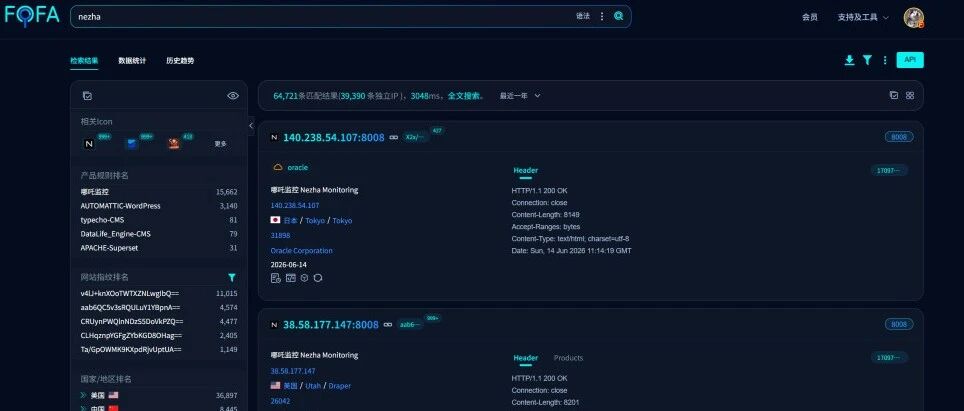Screen dimensions: 964x411
Task: Toggle the sidebar eye visibility icon
Action: [233, 96]
